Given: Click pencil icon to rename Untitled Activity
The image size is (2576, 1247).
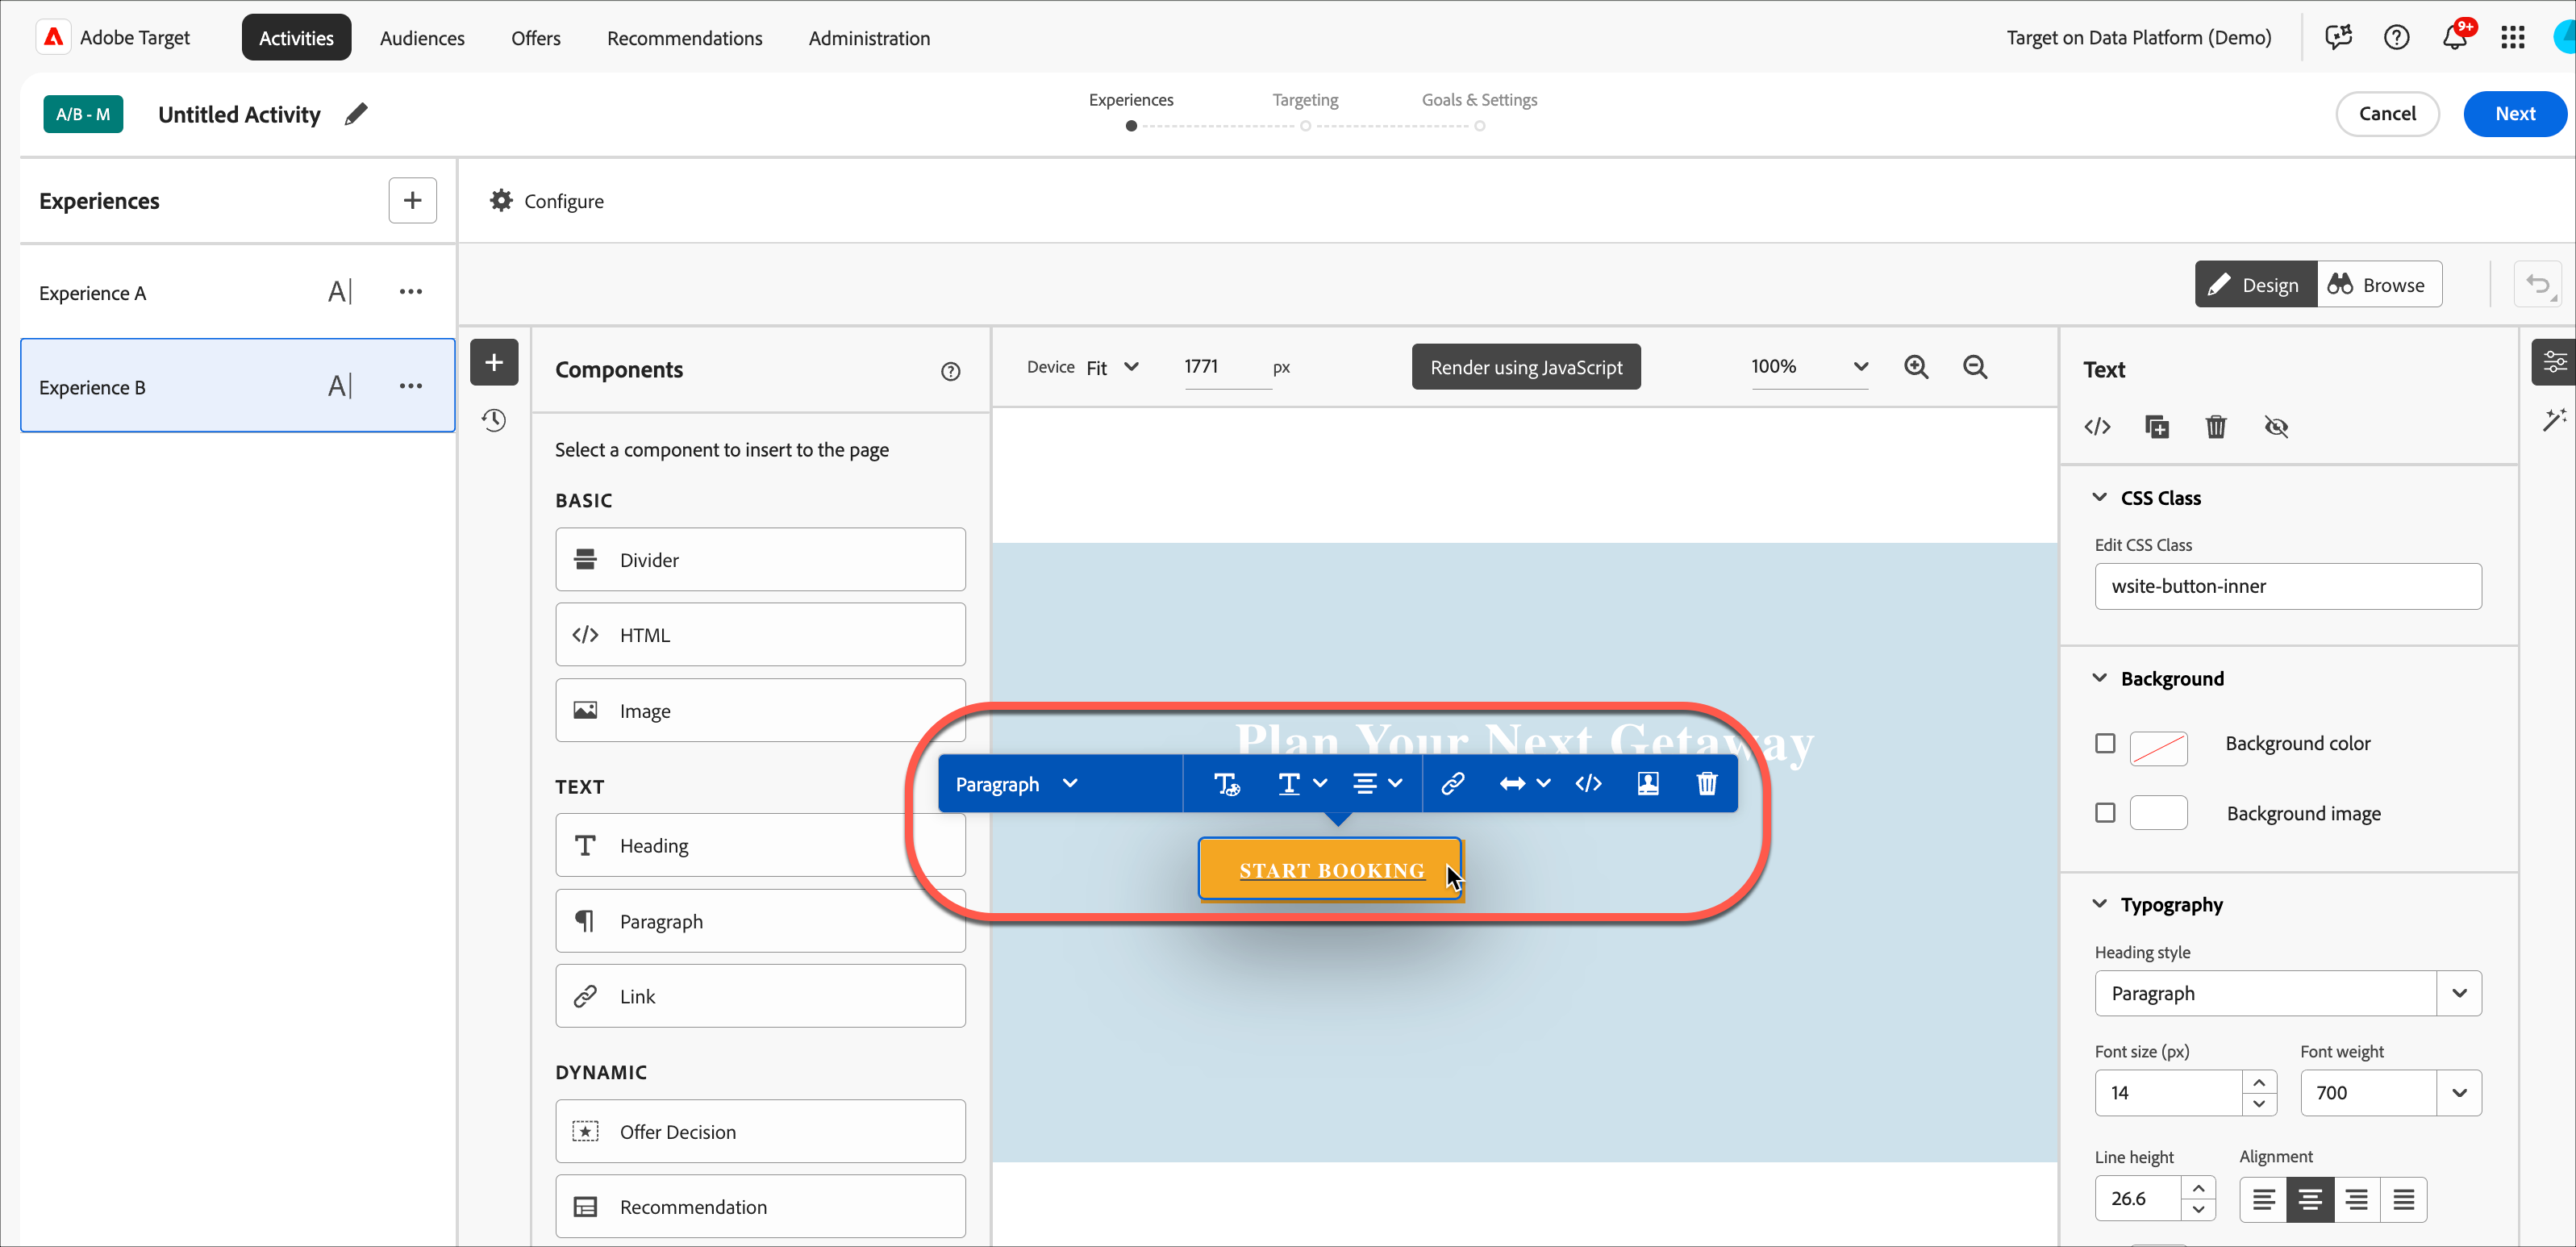Looking at the screenshot, I should pos(356,114).
